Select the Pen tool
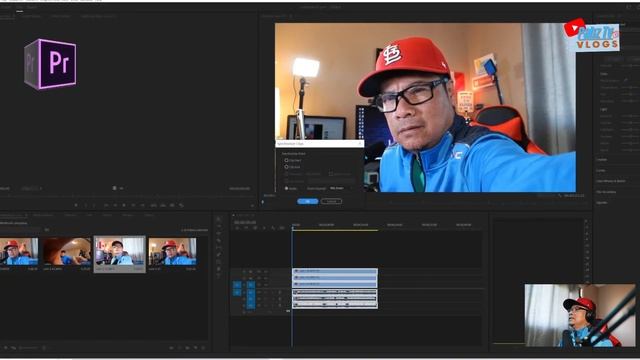 (218, 254)
